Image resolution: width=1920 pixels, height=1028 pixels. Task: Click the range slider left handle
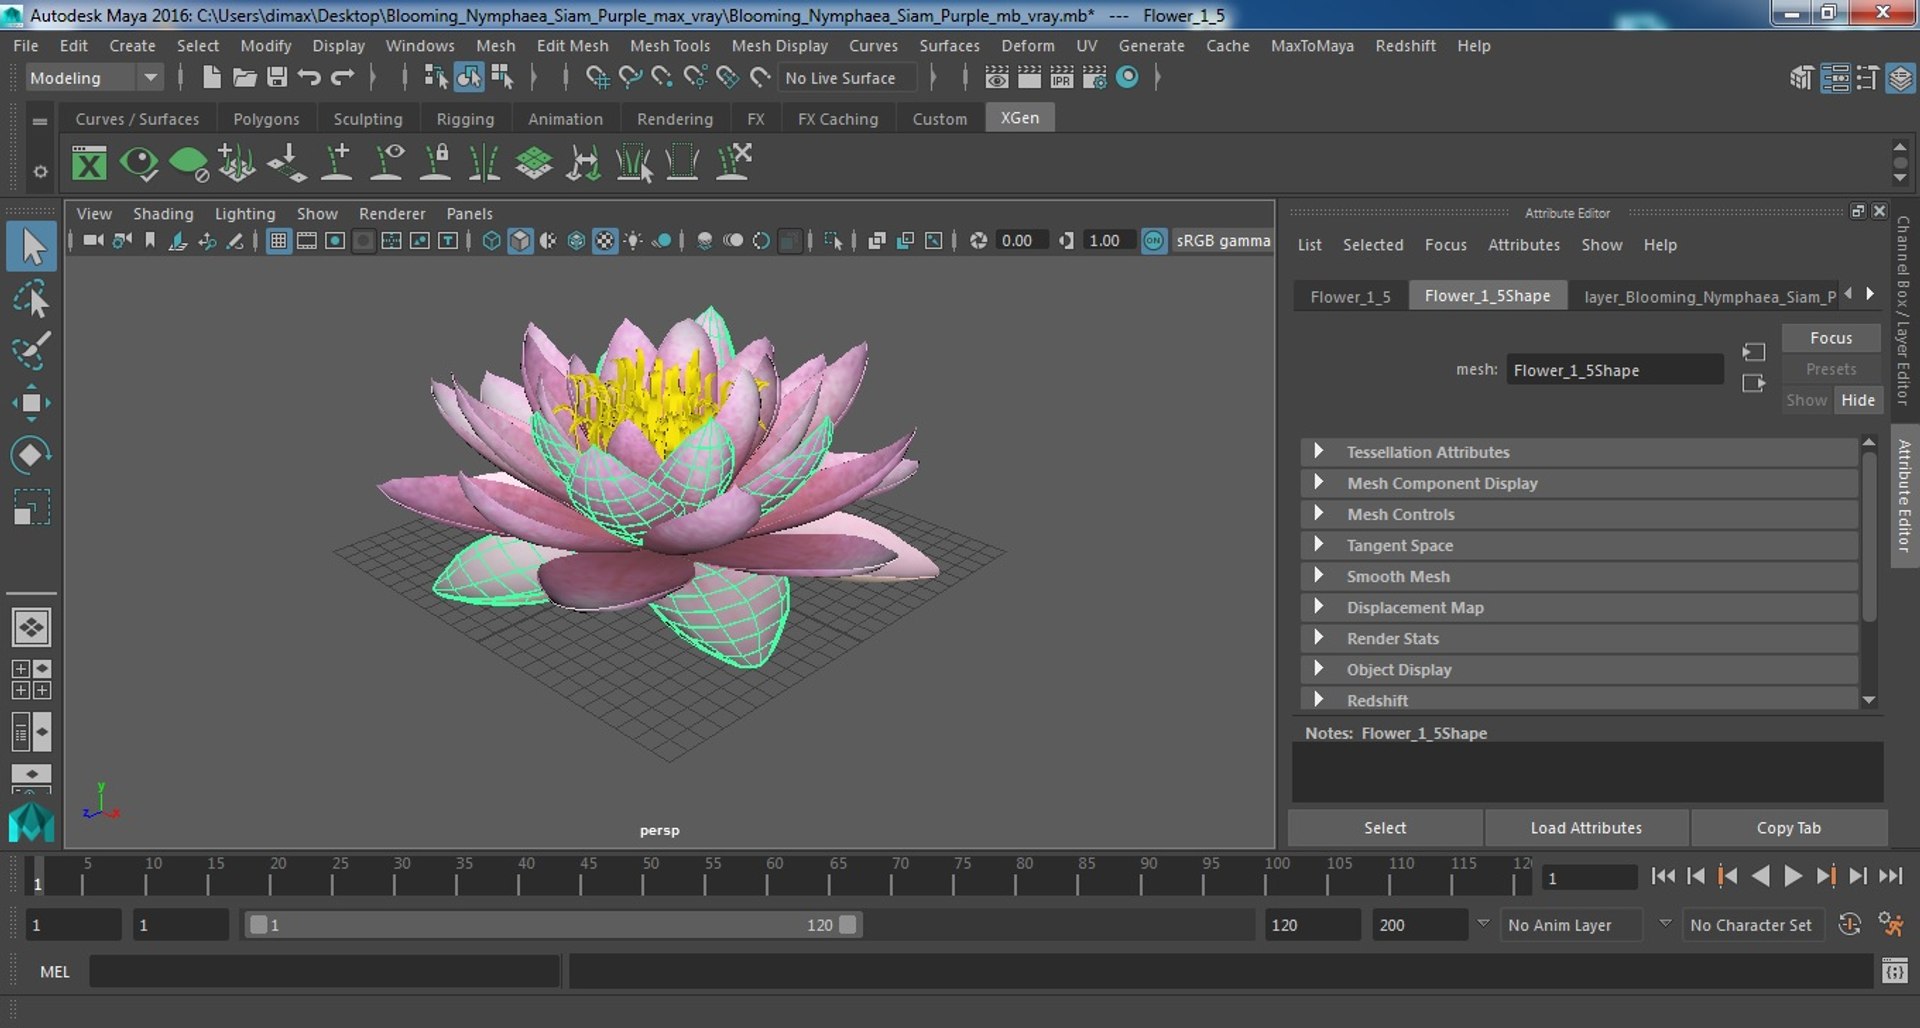258,925
